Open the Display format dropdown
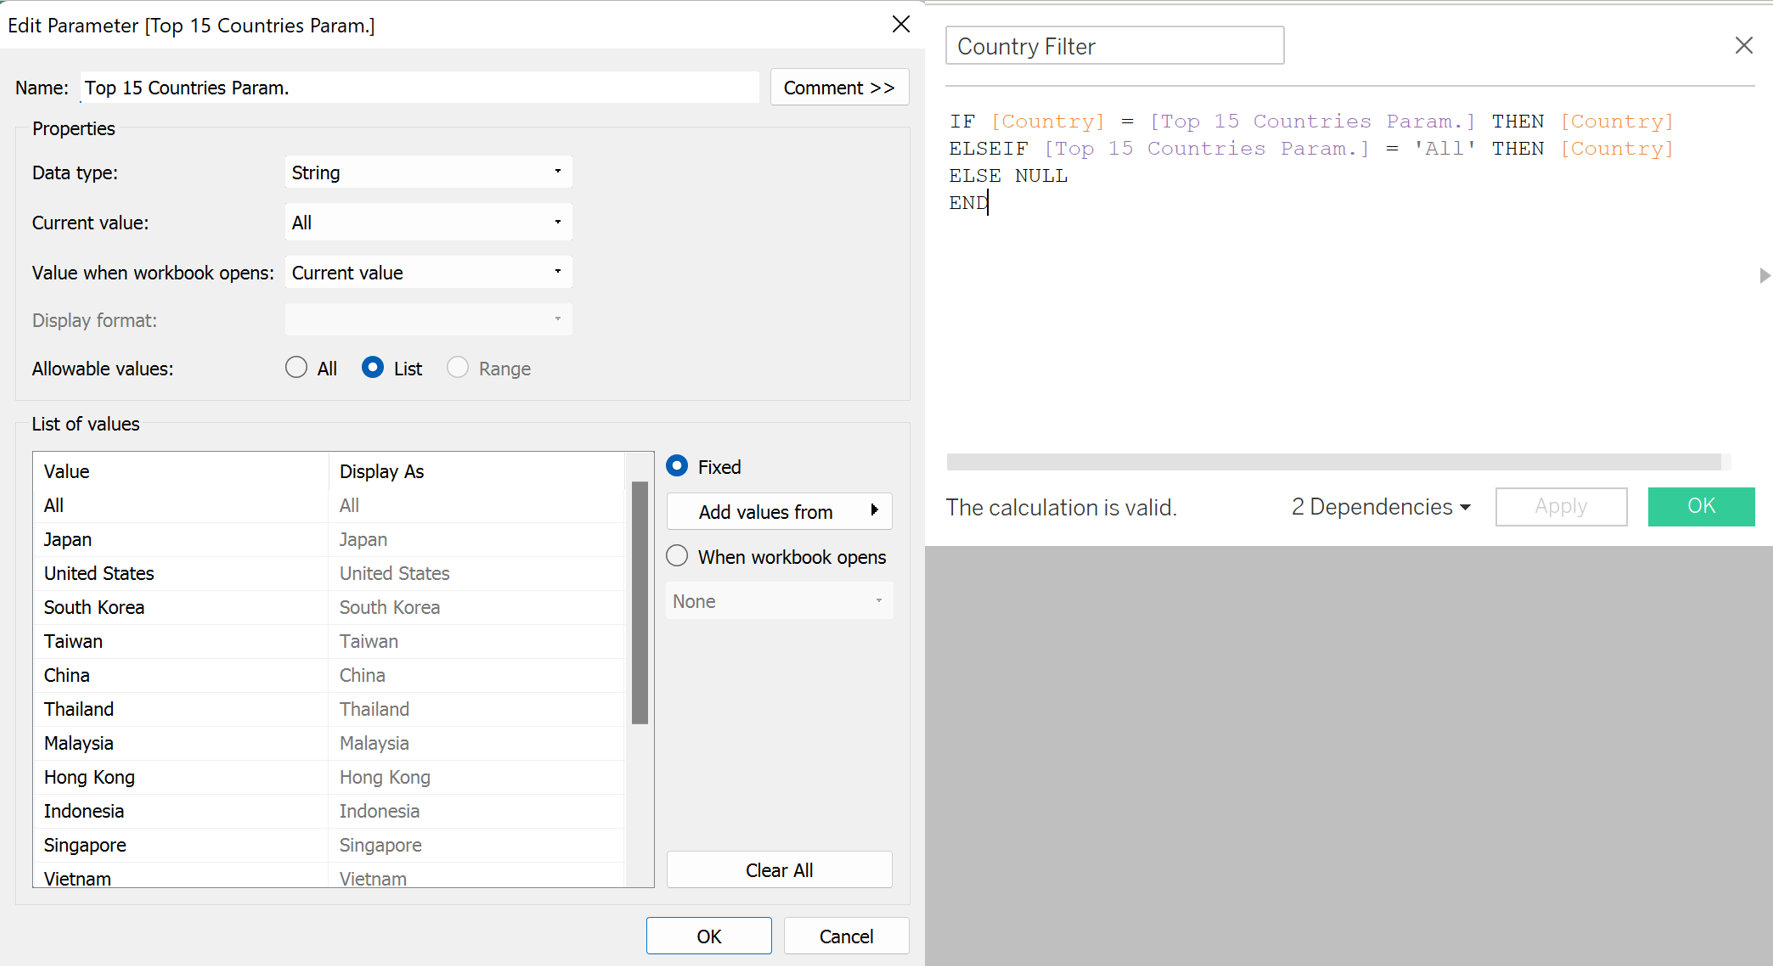This screenshot has width=1773, height=966. pyautogui.click(x=428, y=320)
